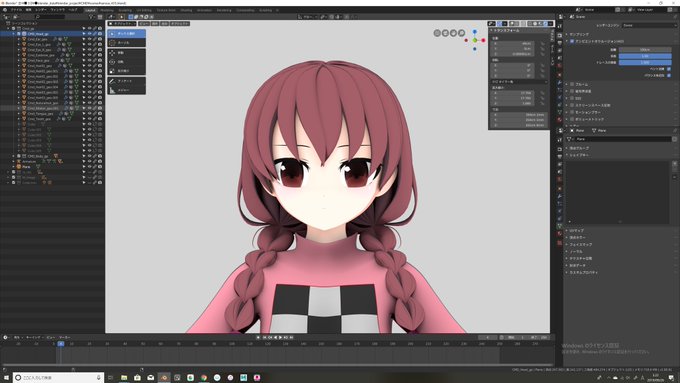
Task: Adjust ambient occlusion Distance slider
Action: tap(645, 50)
